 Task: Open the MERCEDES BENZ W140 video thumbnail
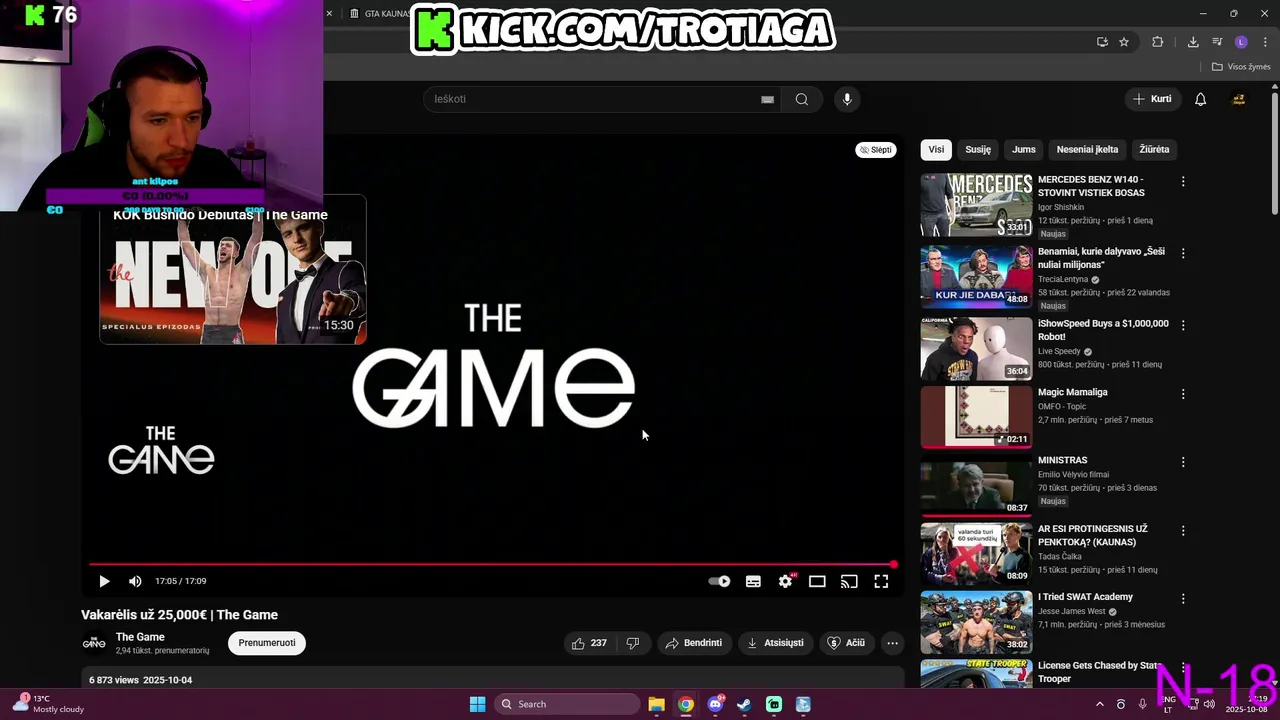[976, 205]
